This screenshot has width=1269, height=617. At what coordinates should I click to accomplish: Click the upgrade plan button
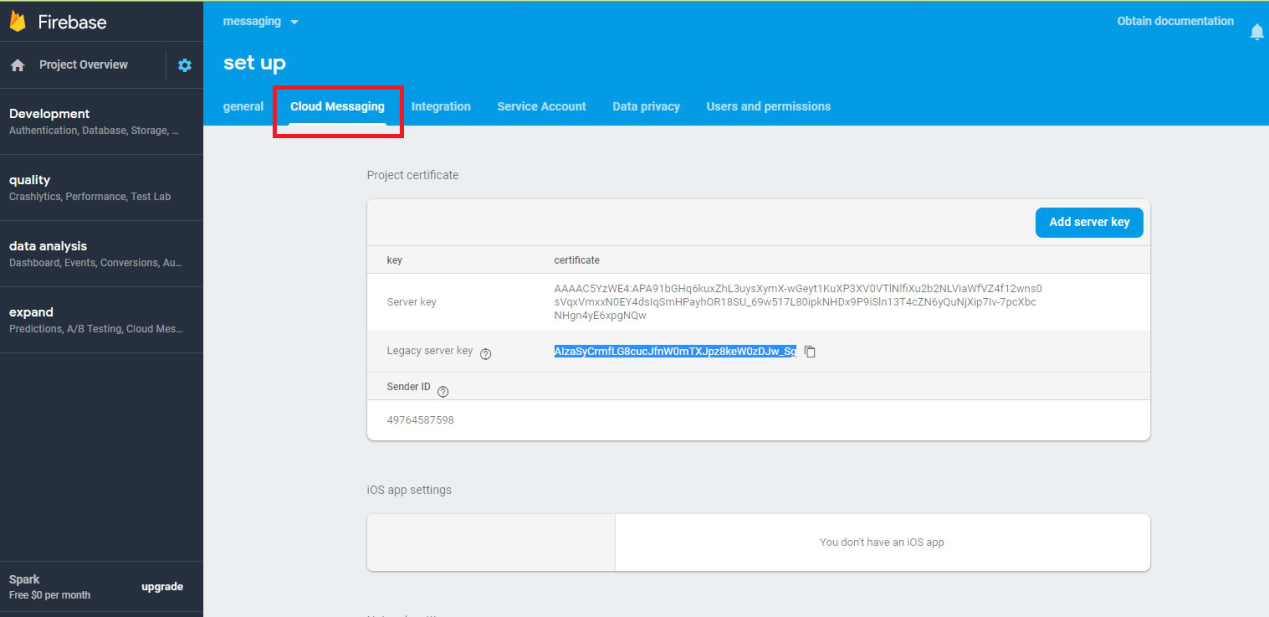(162, 587)
